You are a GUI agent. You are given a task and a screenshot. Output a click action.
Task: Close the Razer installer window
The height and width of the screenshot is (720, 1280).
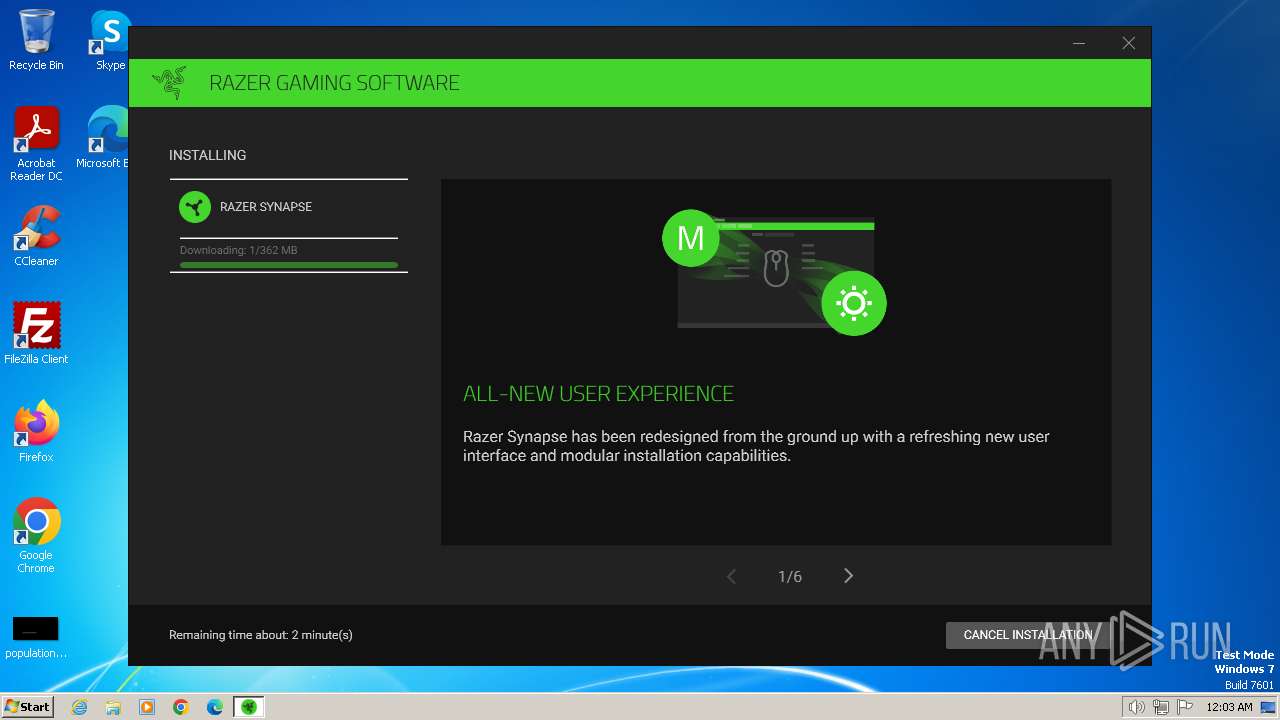1128,43
